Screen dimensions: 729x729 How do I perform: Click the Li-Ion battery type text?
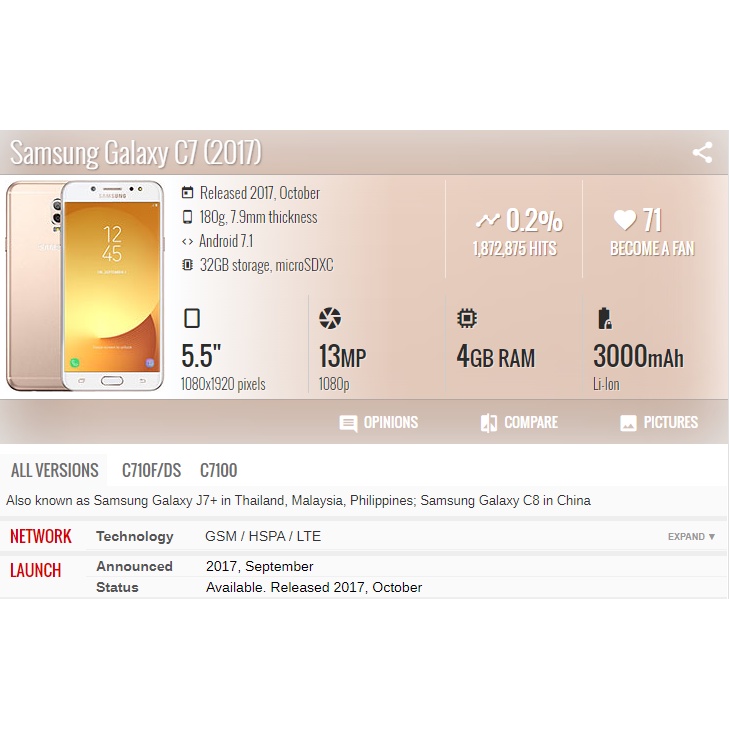click(606, 384)
